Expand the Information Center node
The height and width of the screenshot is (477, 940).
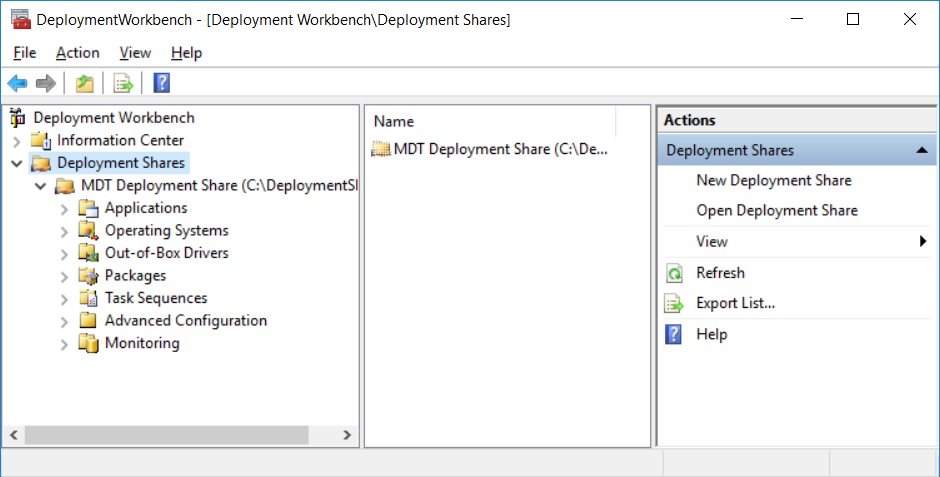pos(17,141)
